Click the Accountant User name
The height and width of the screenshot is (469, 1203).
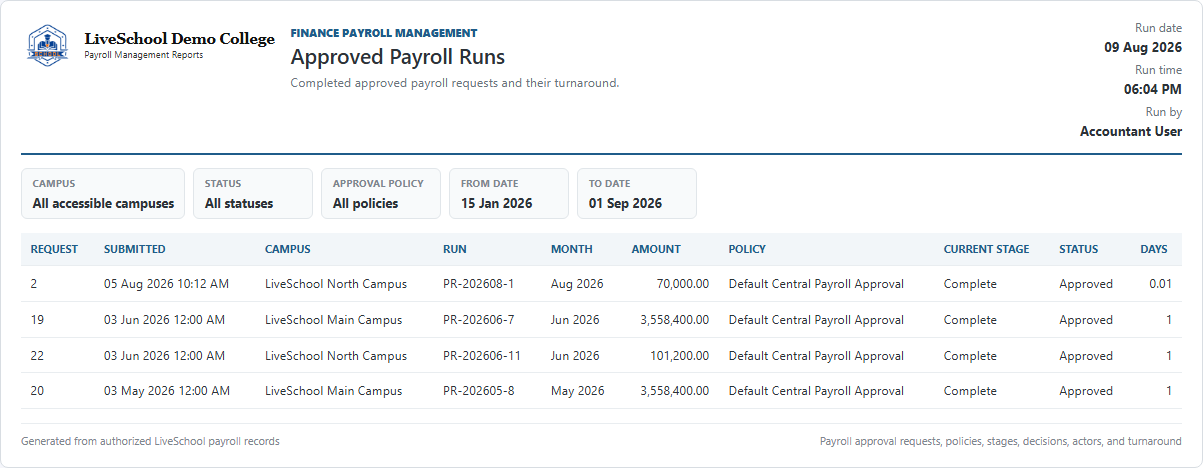tap(1131, 131)
